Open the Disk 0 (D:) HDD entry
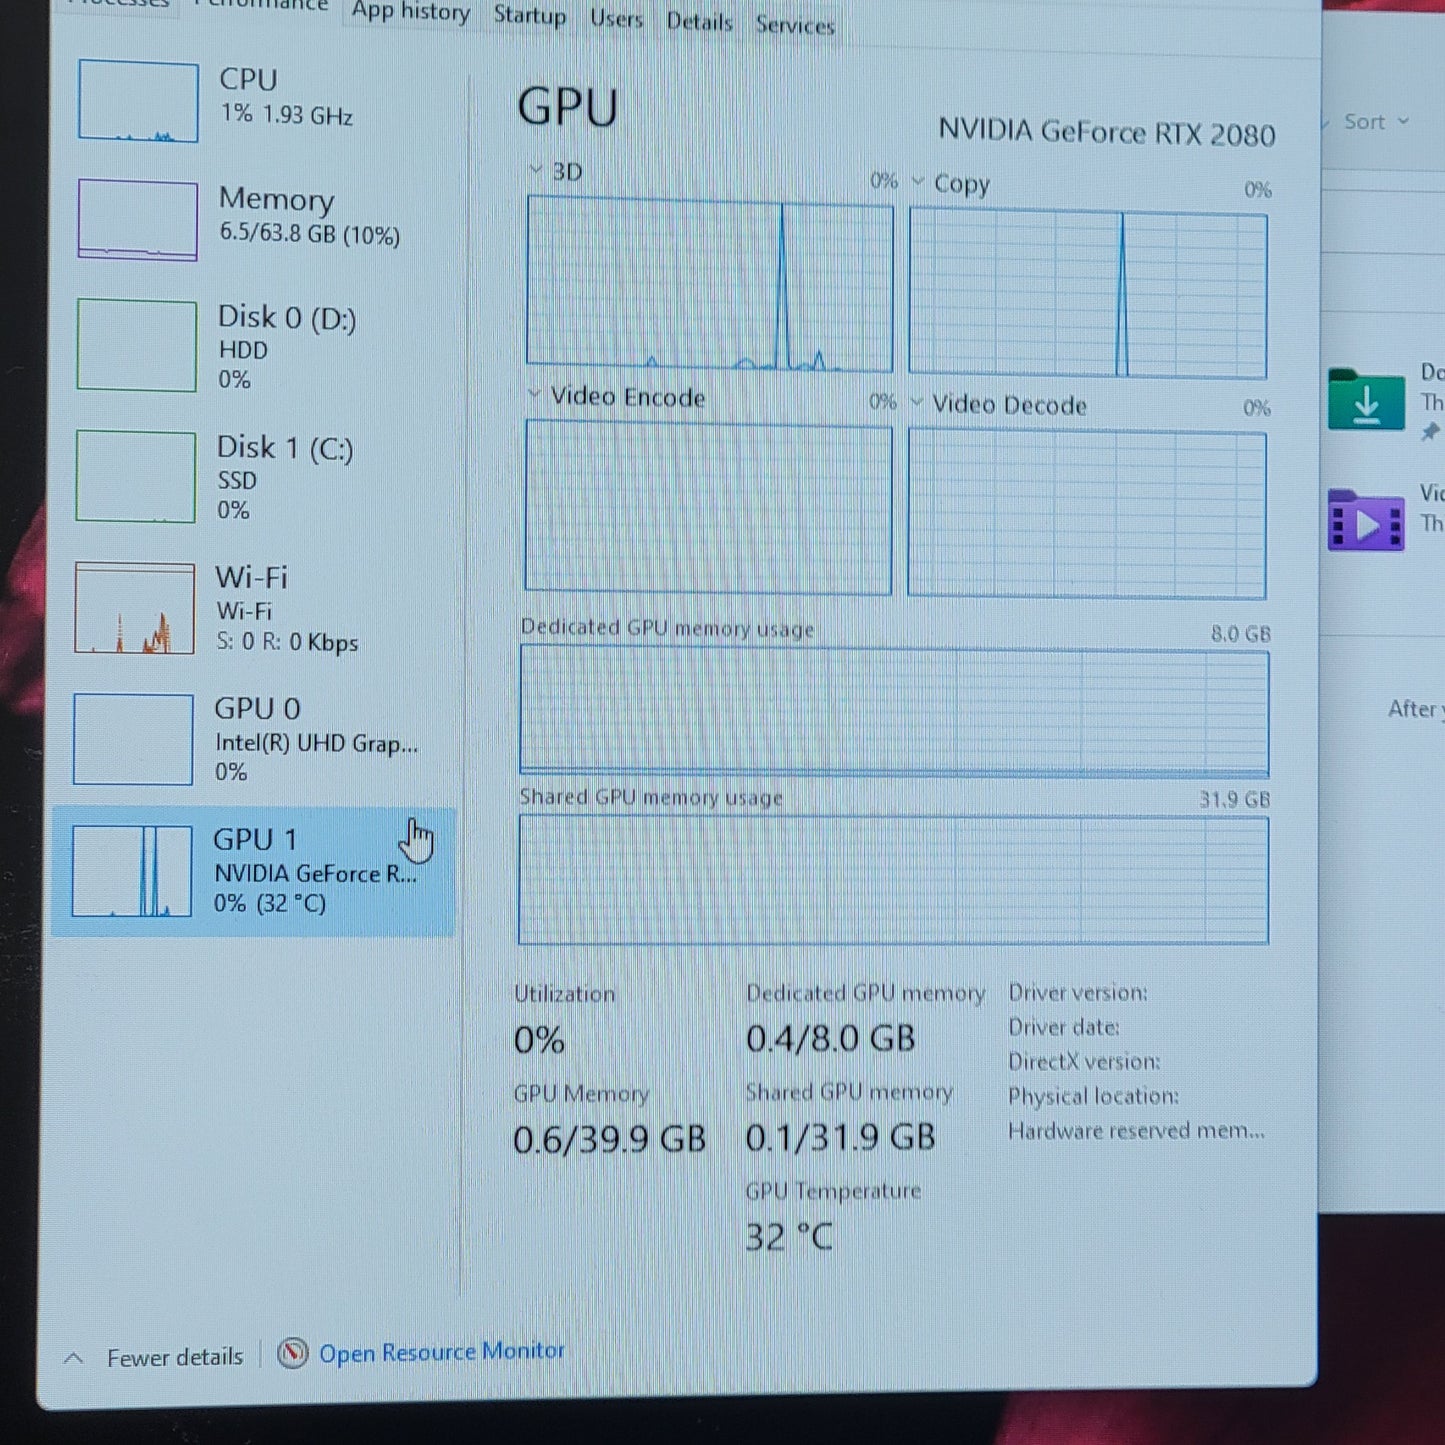Viewport: 1445px width, 1445px height. coord(255,346)
